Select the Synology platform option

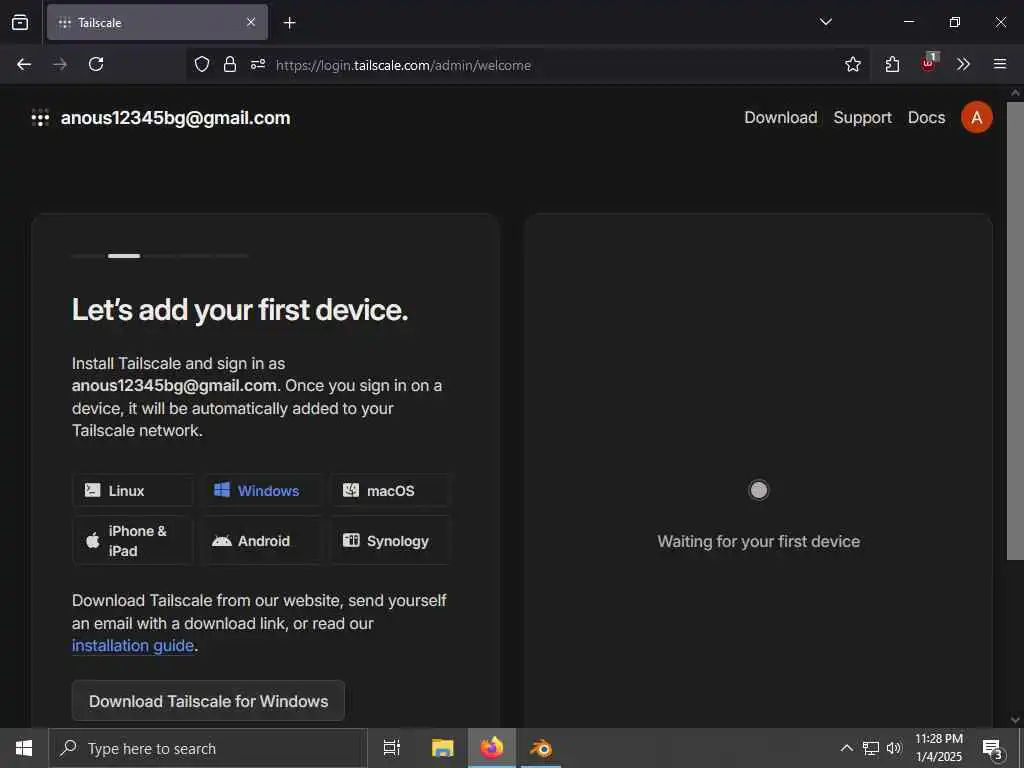coord(390,541)
